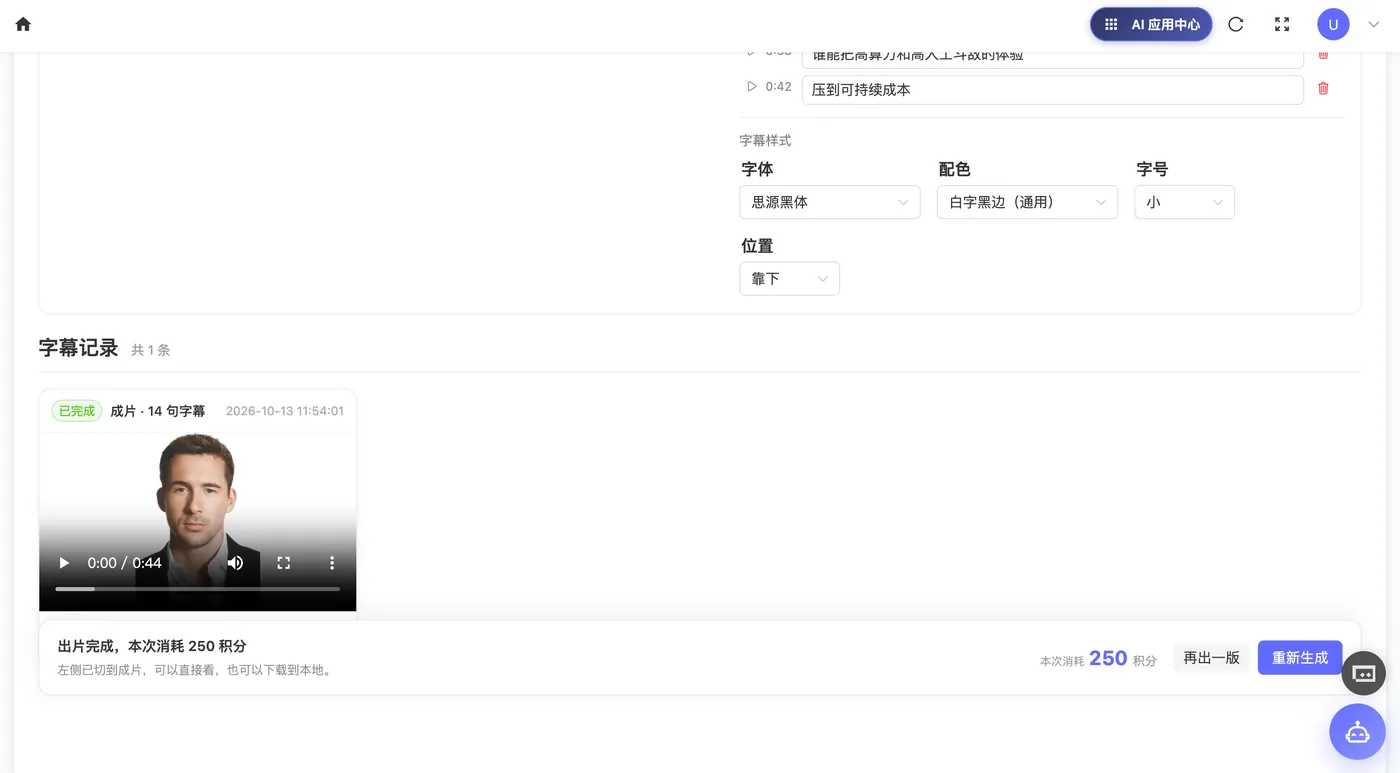The width and height of the screenshot is (1400, 773).
Task: Click the timestamp 2026-10-13 11:54:01
Action: tap(285, 411)
